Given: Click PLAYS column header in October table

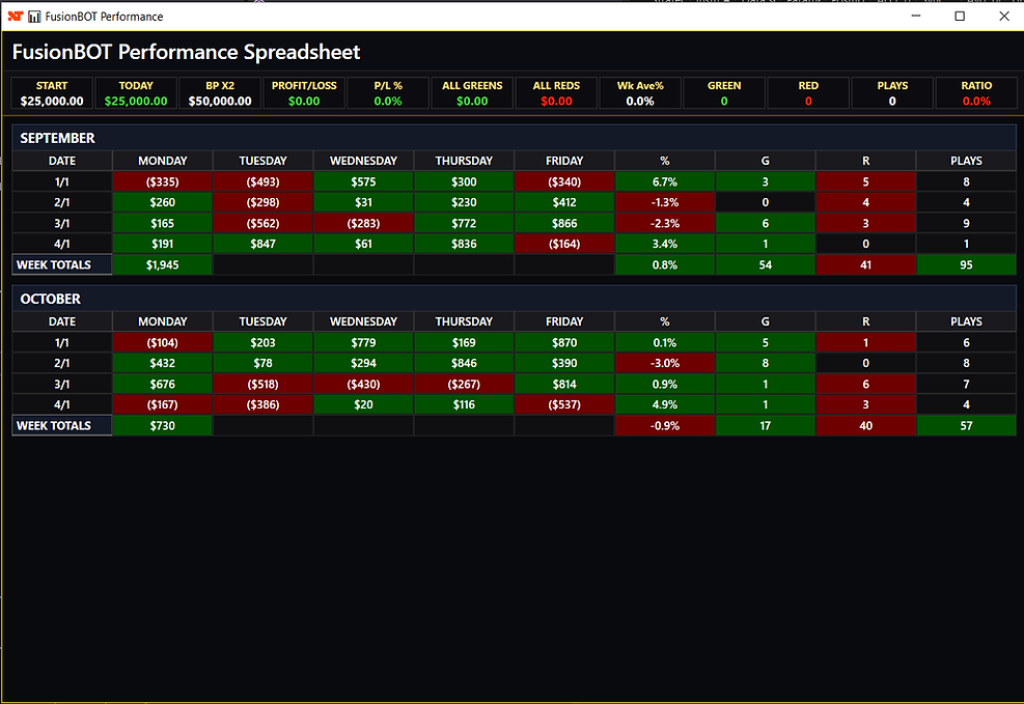Looking at the screenshot, I should click(966, 322).
